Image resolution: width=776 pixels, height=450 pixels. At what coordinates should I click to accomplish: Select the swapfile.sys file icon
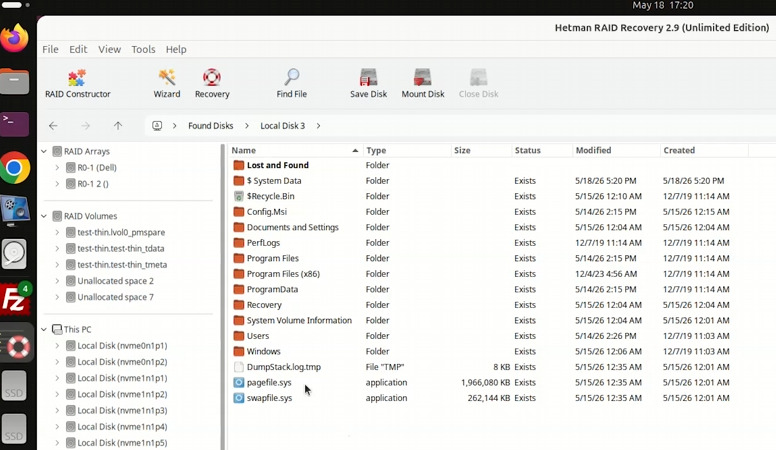coord(239,398)
